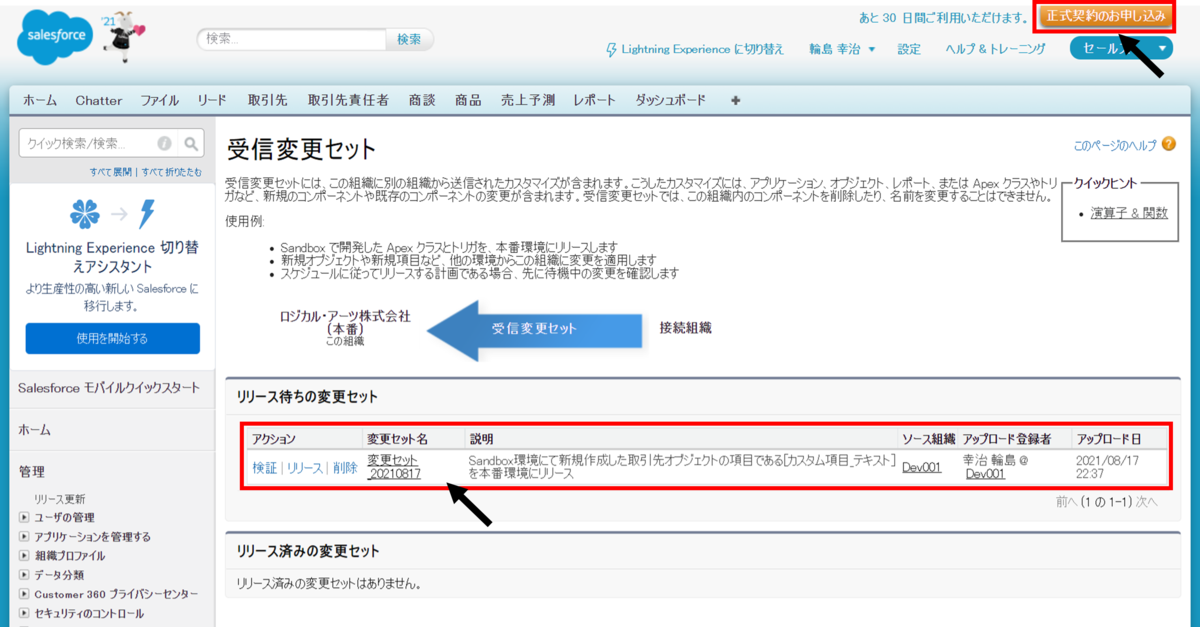Image resolution: width=1200 pixels, height=627 pixels.
Task: Expand the データ分類 tree node
Action: point(24,575)
